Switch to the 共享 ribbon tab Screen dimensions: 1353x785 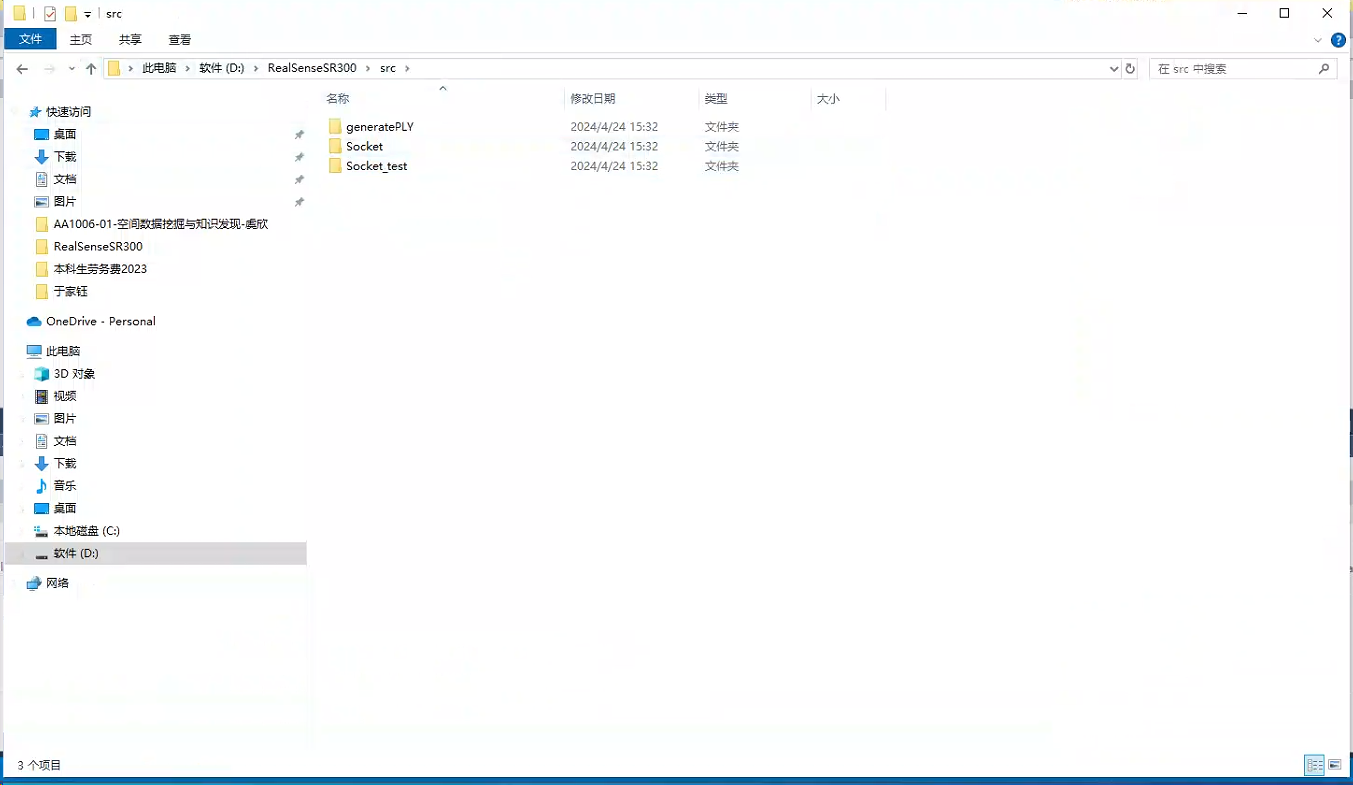coord(130,39)
